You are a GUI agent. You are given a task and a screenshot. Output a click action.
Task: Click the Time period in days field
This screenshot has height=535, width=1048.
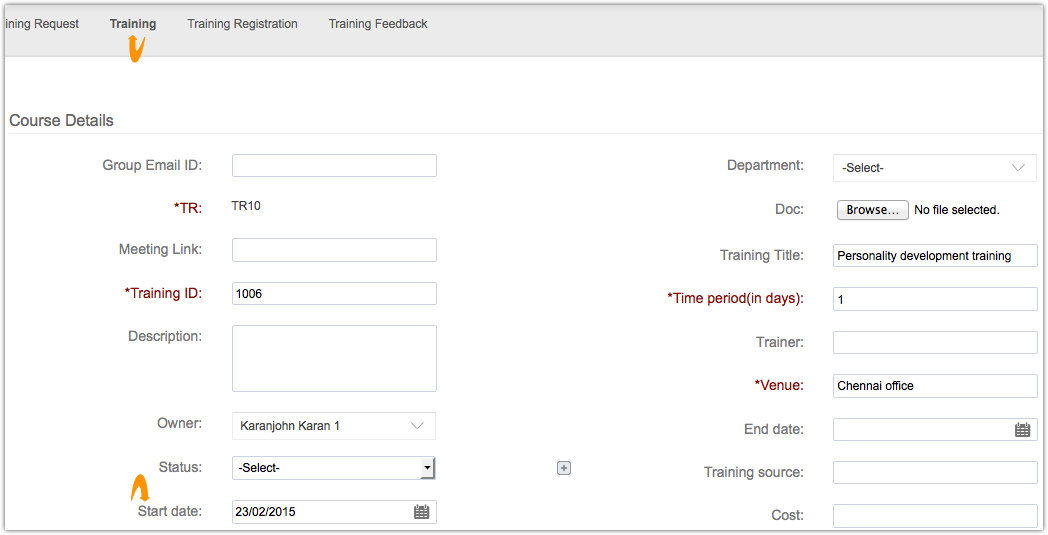934,299
